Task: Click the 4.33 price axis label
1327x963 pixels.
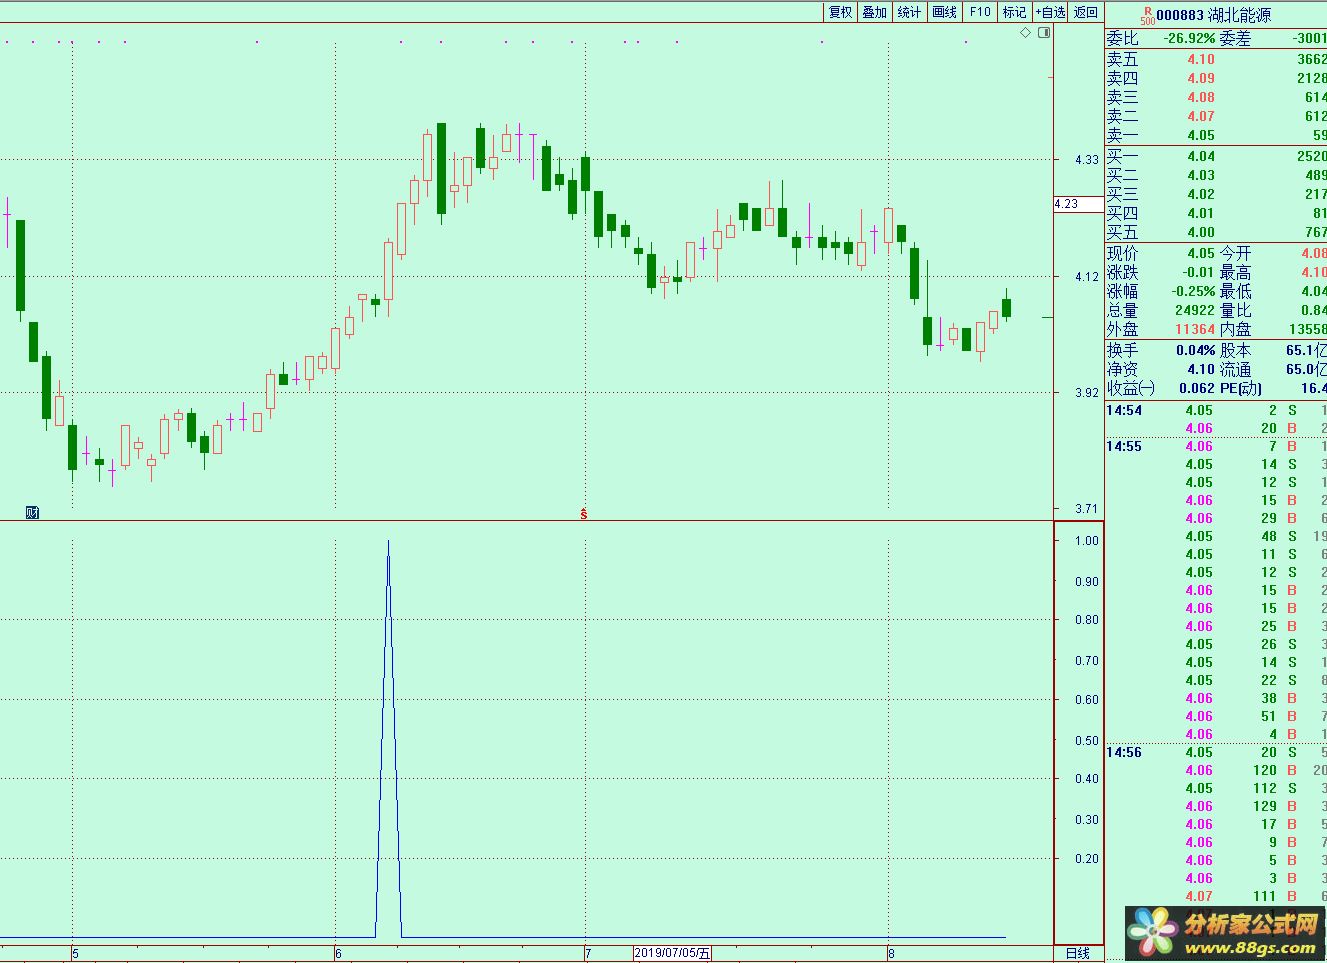Action: (1086, 160)
